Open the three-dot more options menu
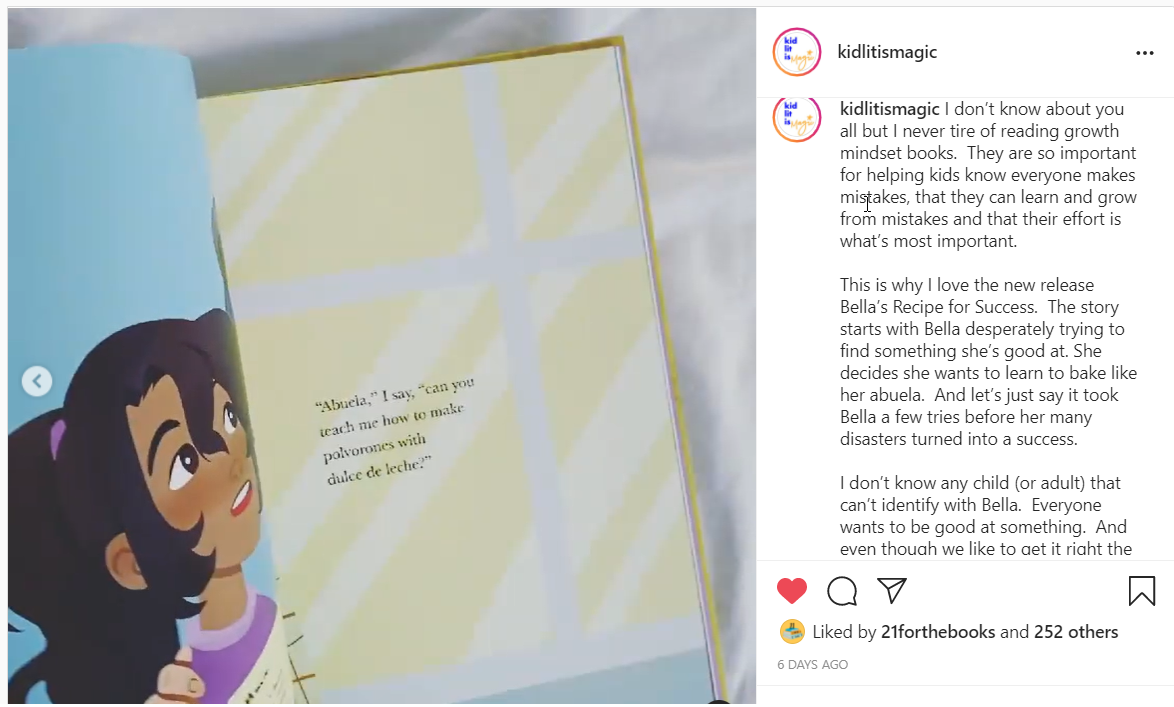This screenshot has width=1174, height=707. pos(1144,52)
